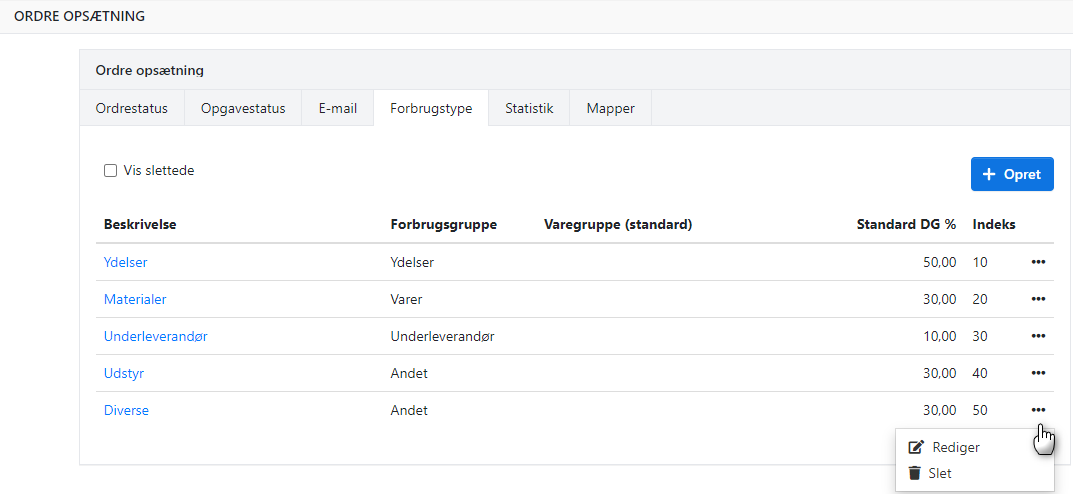Click the trash icon next to Slet
This screenshot has height=494, width=1073.
click(915, 473)
